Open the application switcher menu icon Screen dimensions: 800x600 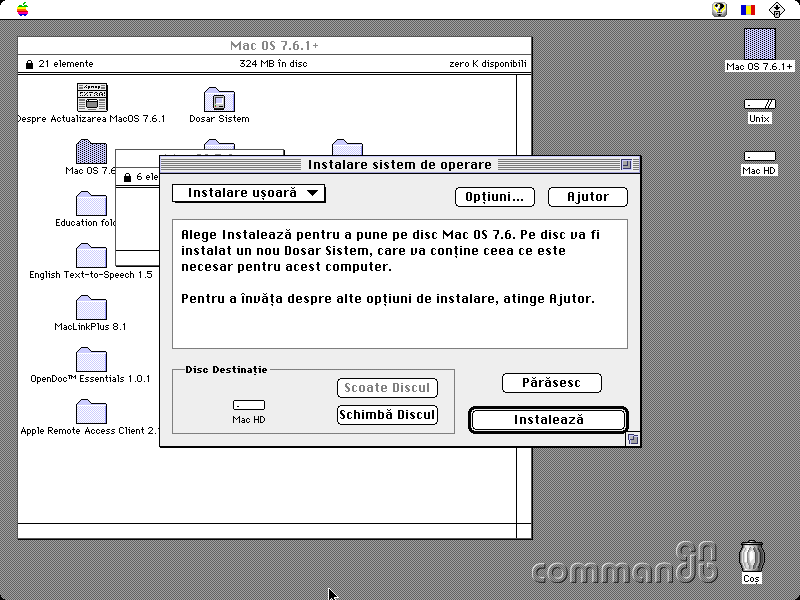click(777, 9)
